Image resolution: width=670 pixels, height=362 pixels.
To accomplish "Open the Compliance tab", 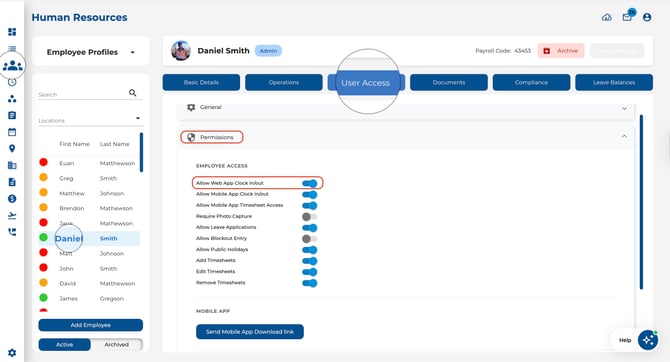I will click(x=531, y=82).
